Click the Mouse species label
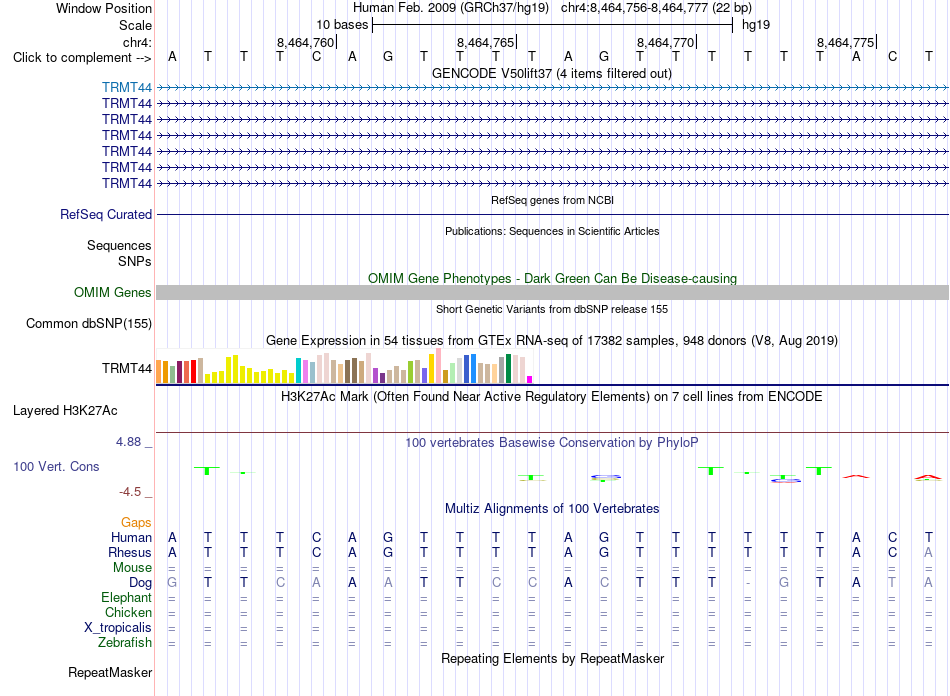Viewport: 950px width, 696px height. 132,568
